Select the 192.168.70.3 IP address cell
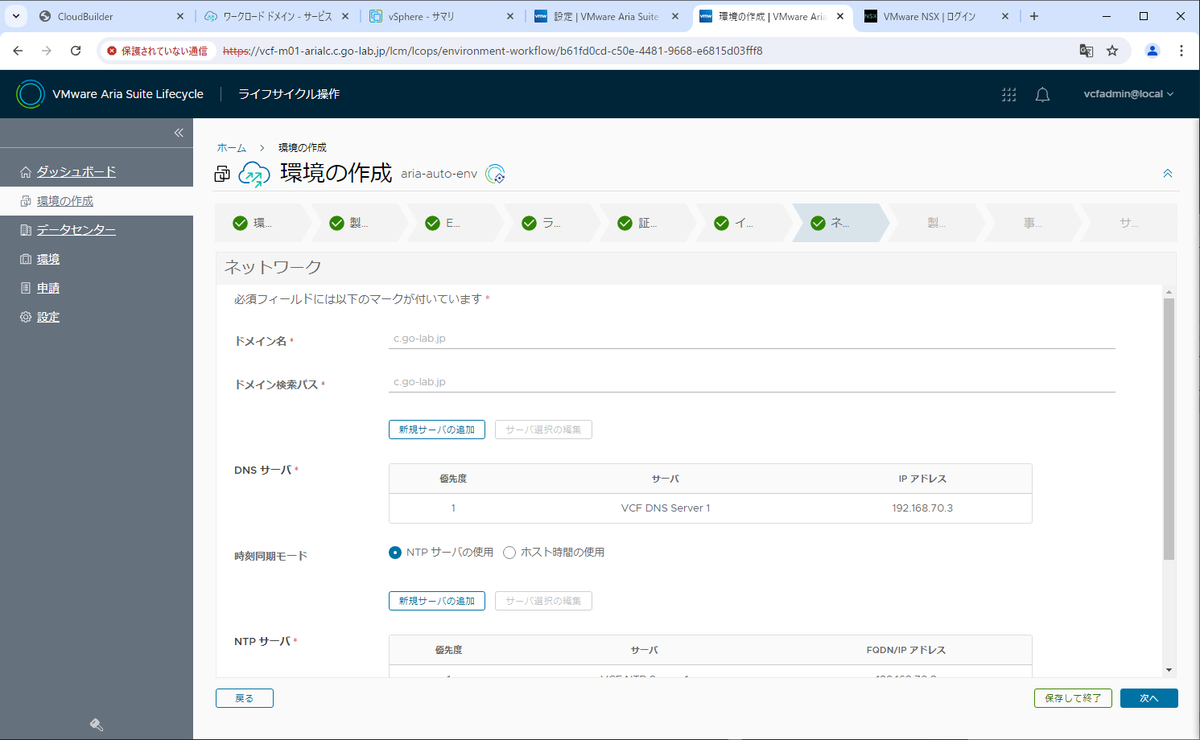The height and width of the screenshot is (740, 1200). click(x=922, y=508)
